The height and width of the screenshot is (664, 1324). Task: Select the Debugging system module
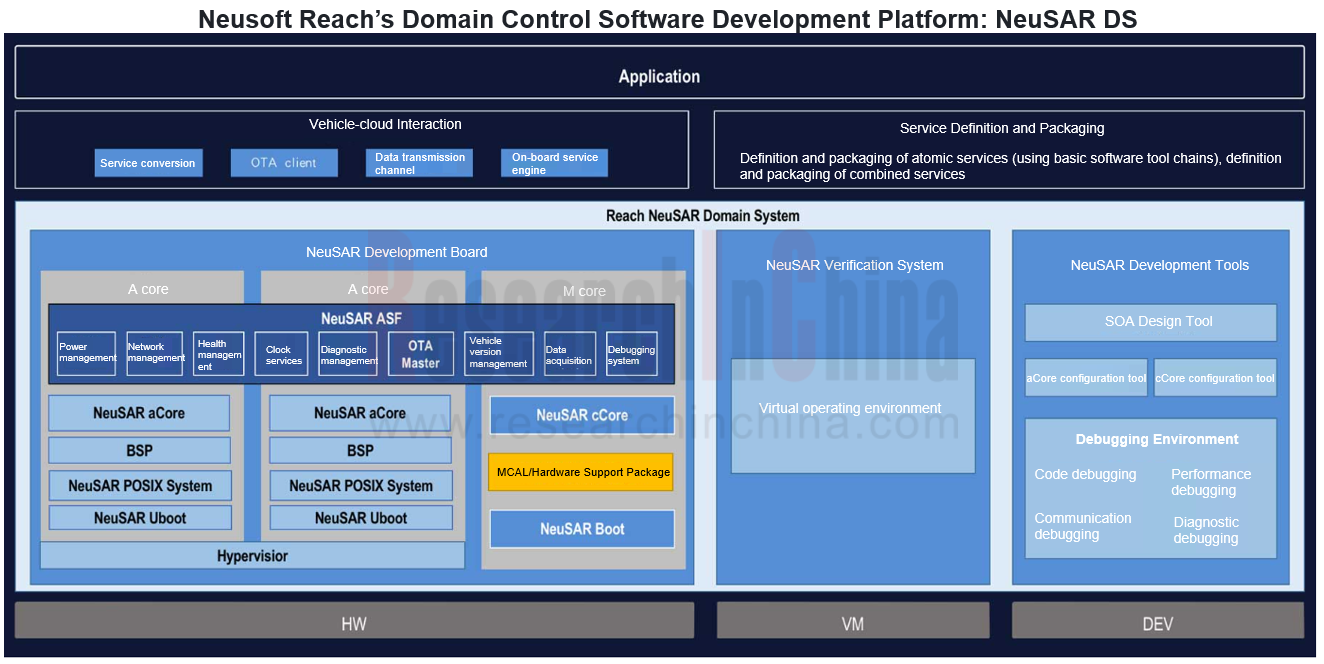click(632, 354)
